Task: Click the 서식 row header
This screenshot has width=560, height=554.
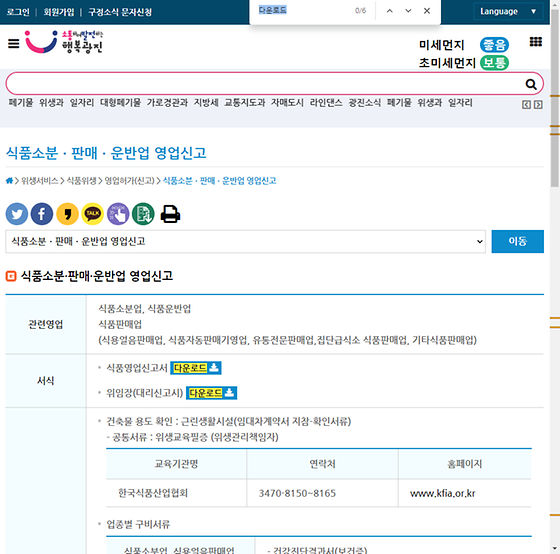Action: point(45,381)
